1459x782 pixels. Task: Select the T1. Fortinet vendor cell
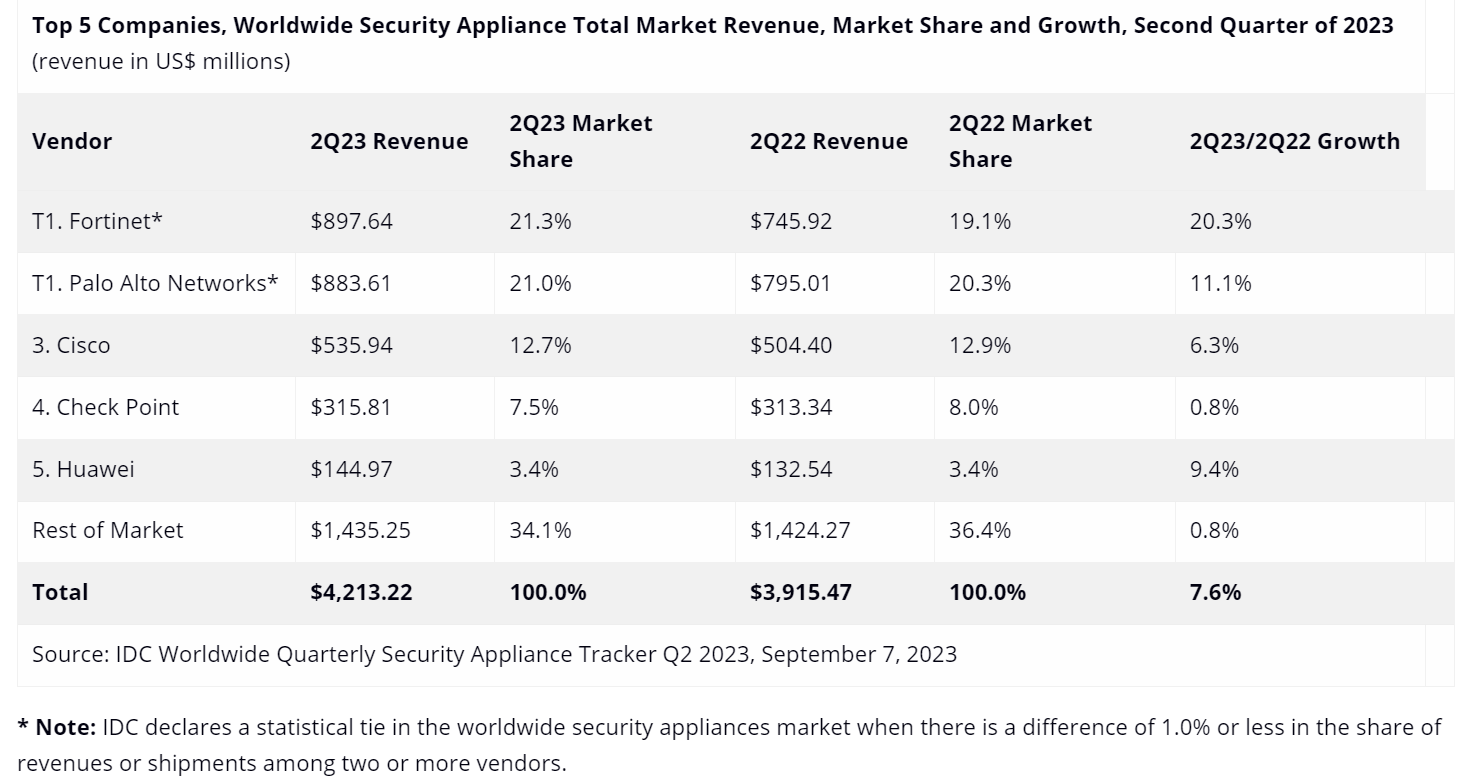(x=97, y=221)
